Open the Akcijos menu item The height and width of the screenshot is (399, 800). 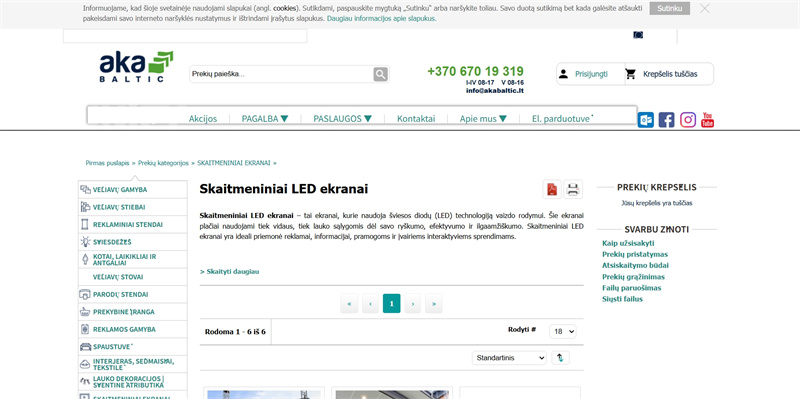[203, 118]
